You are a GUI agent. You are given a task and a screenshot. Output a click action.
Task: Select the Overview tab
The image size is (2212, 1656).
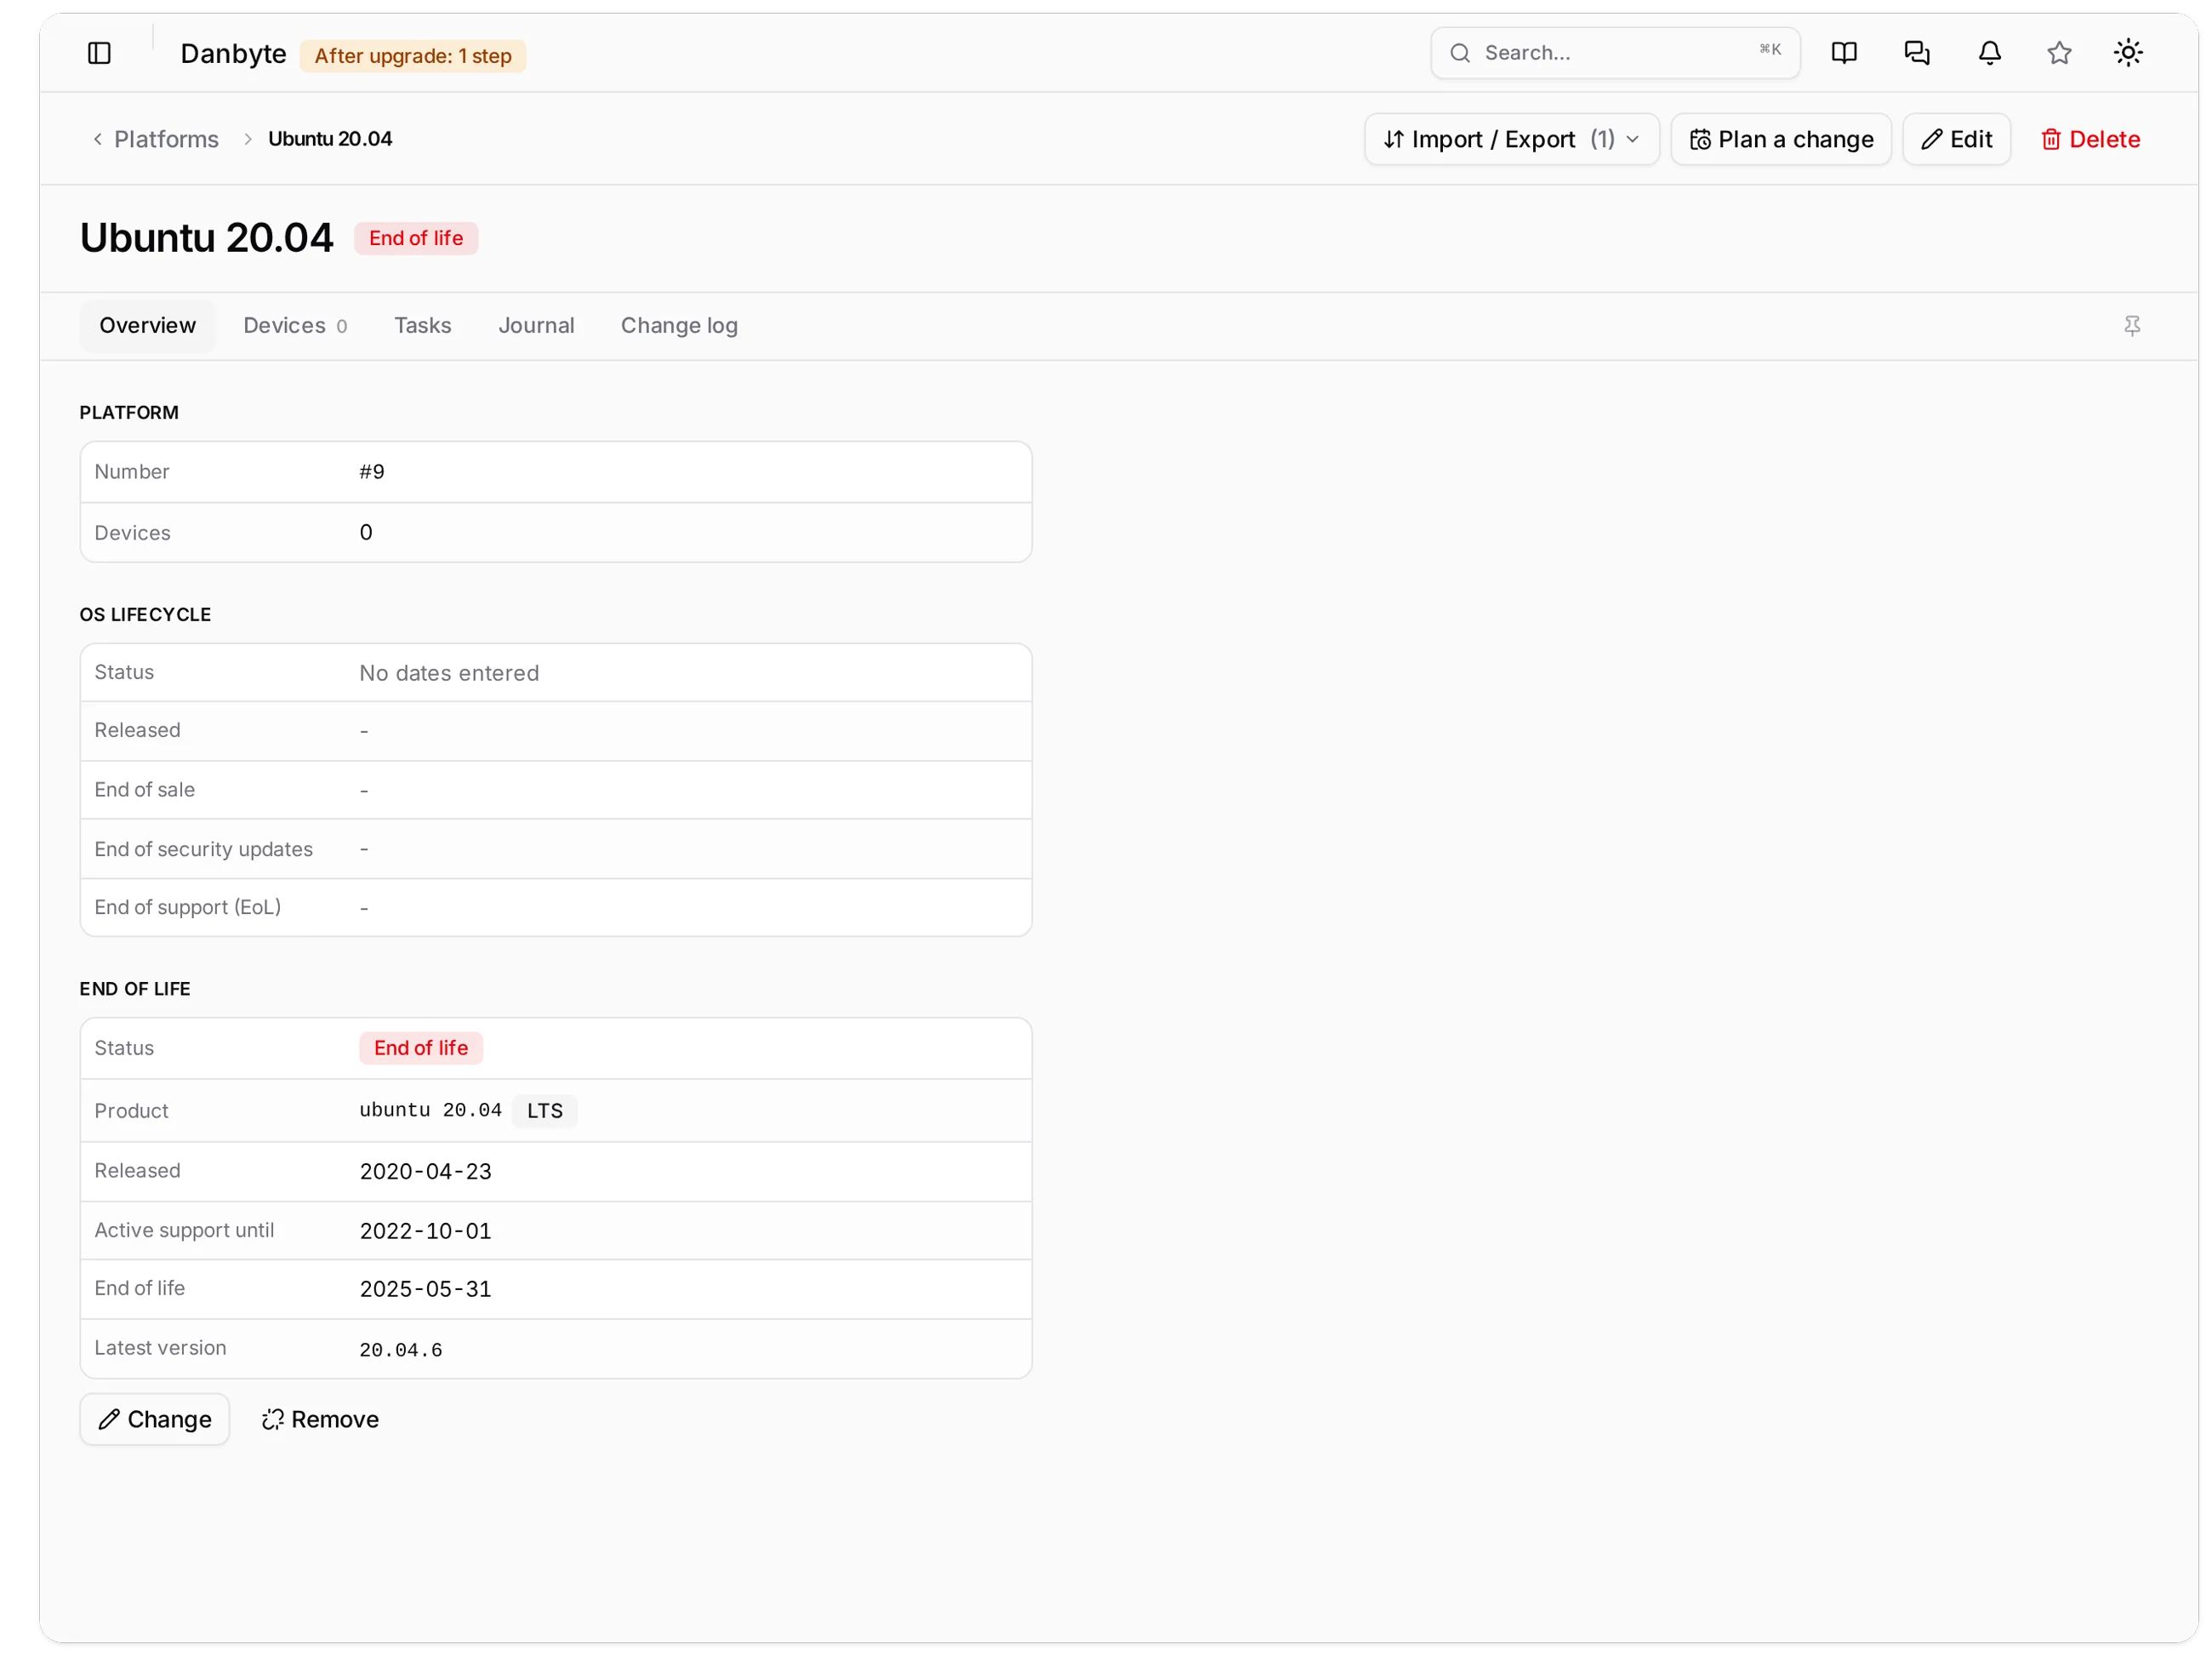tap(148, 326)
